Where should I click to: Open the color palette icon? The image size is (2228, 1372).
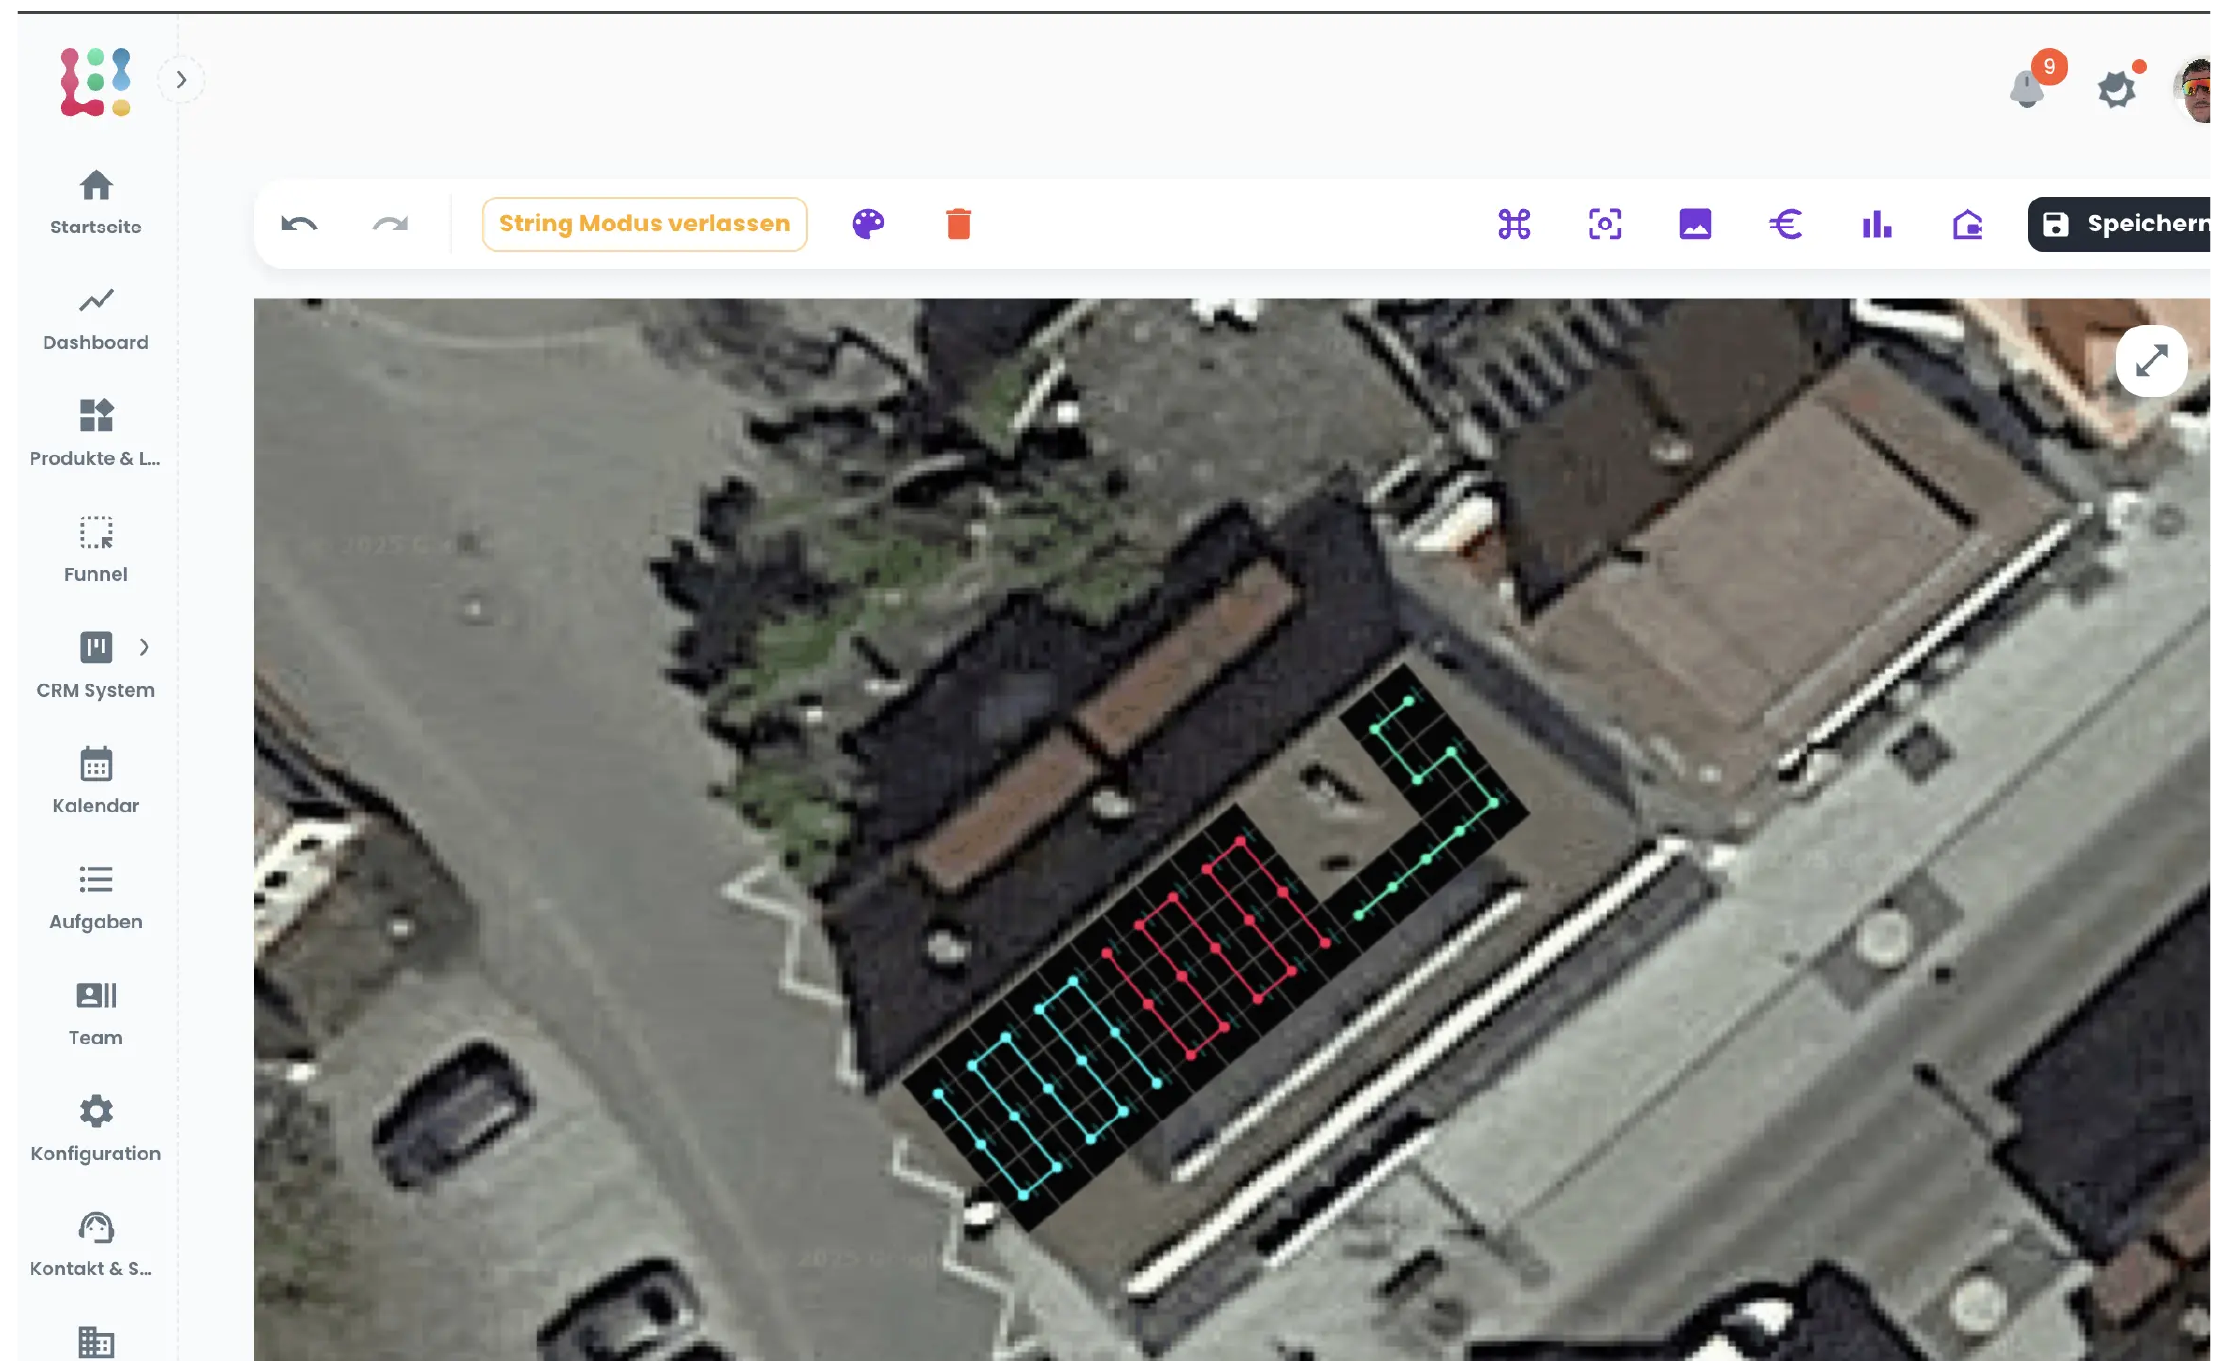click(x=868, y=224)
